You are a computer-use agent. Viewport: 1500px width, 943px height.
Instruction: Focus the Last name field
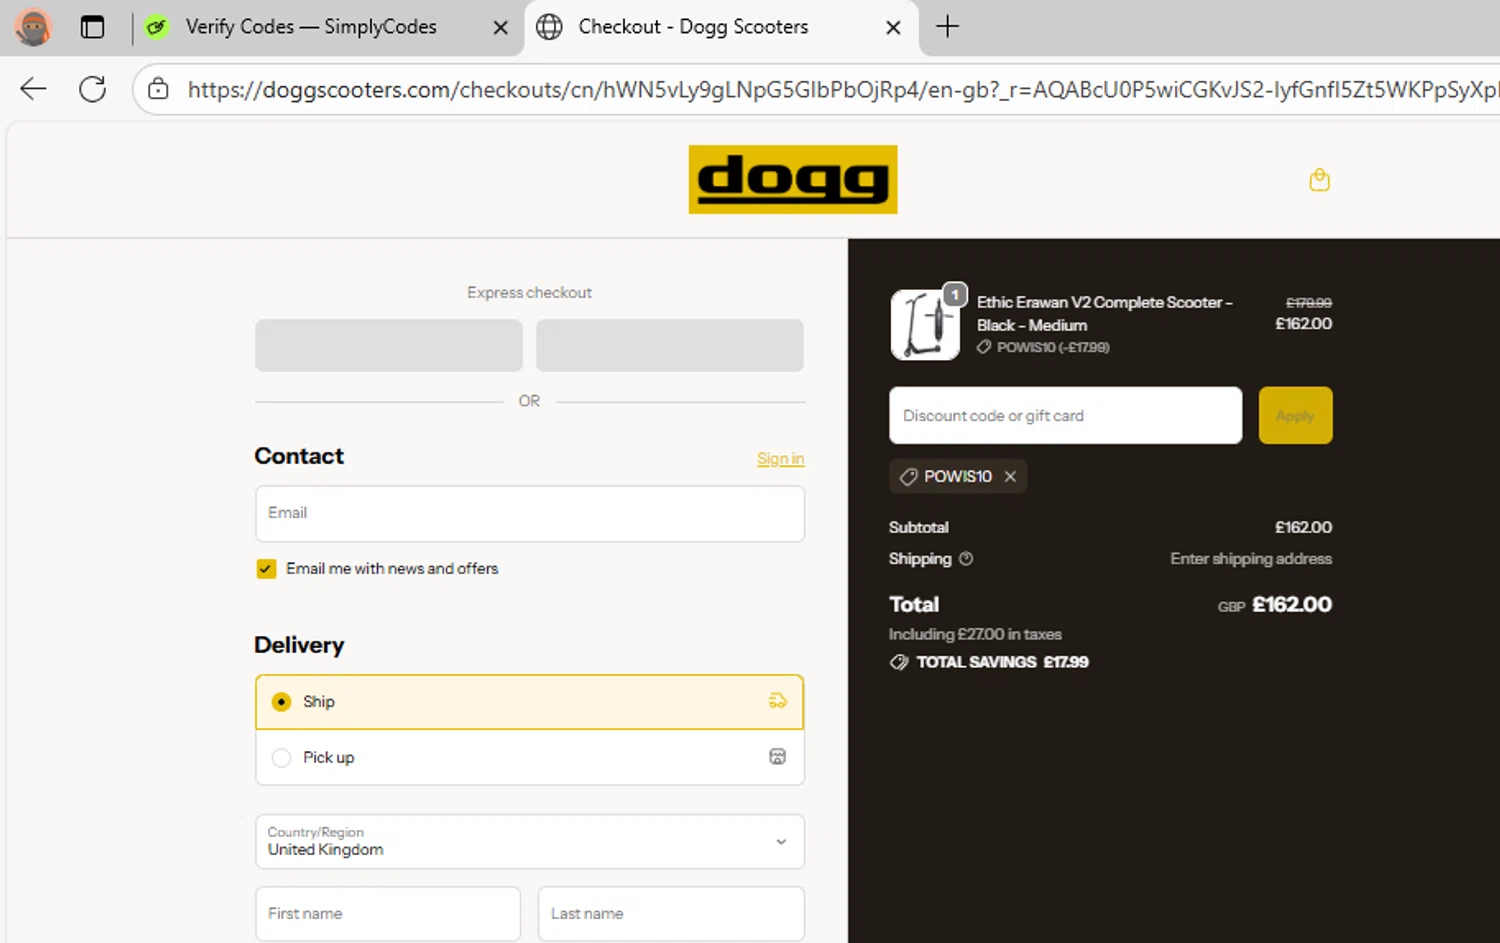coord(671,913)
